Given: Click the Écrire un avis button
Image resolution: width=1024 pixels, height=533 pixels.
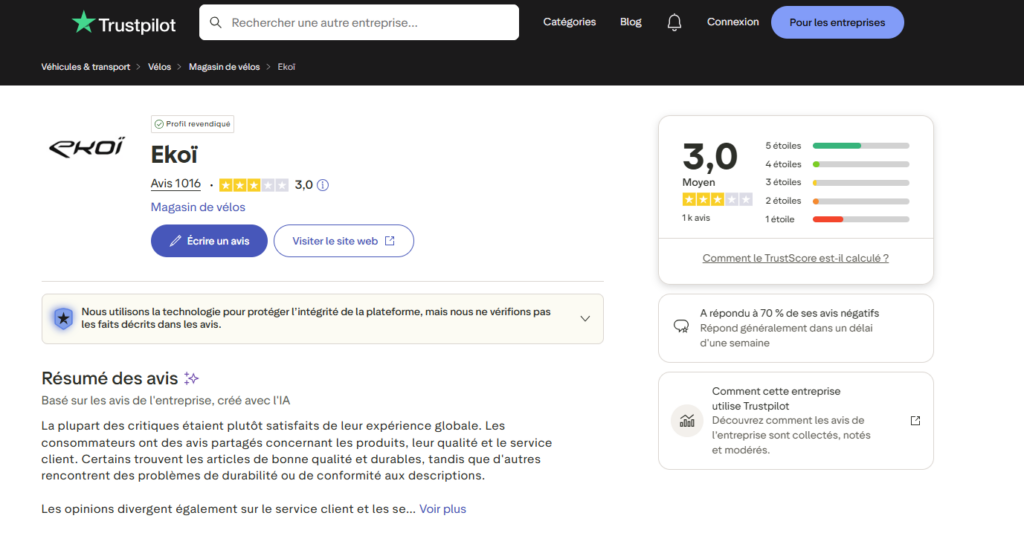Looking at the screenshot, I should (x=209, y=241).
